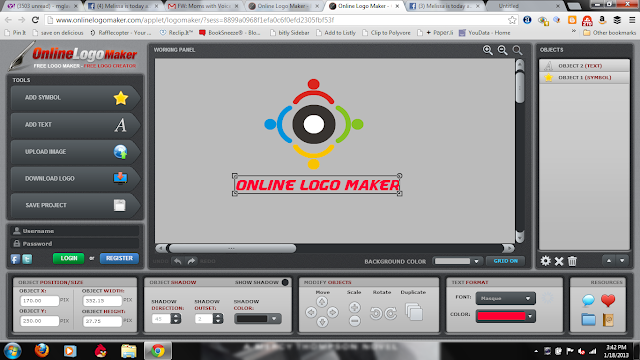Image resolution: width=640 pixels, height=360 pixels.
Task: Click the blue Register button
Action: click(x=119, y=258)
